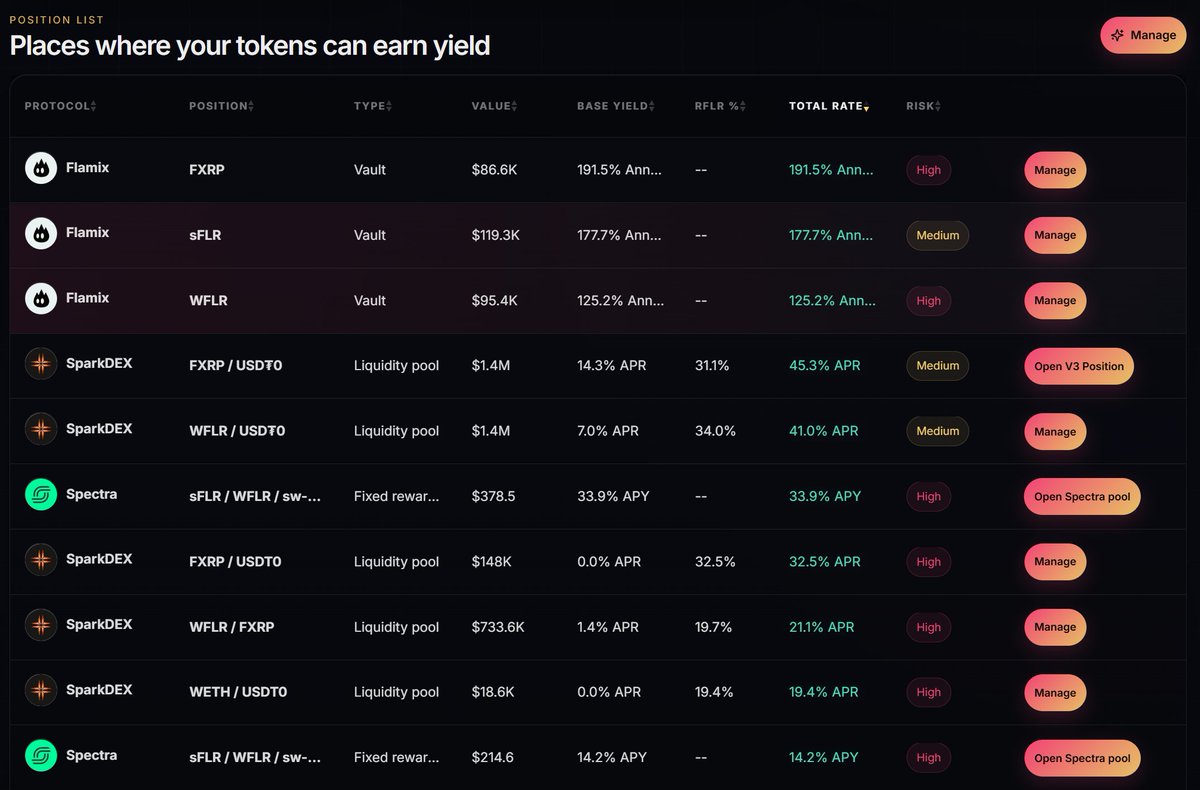Open Spectra pool for the 33.9% APY row
The image size is (1200, 790).
point(1082,496)
